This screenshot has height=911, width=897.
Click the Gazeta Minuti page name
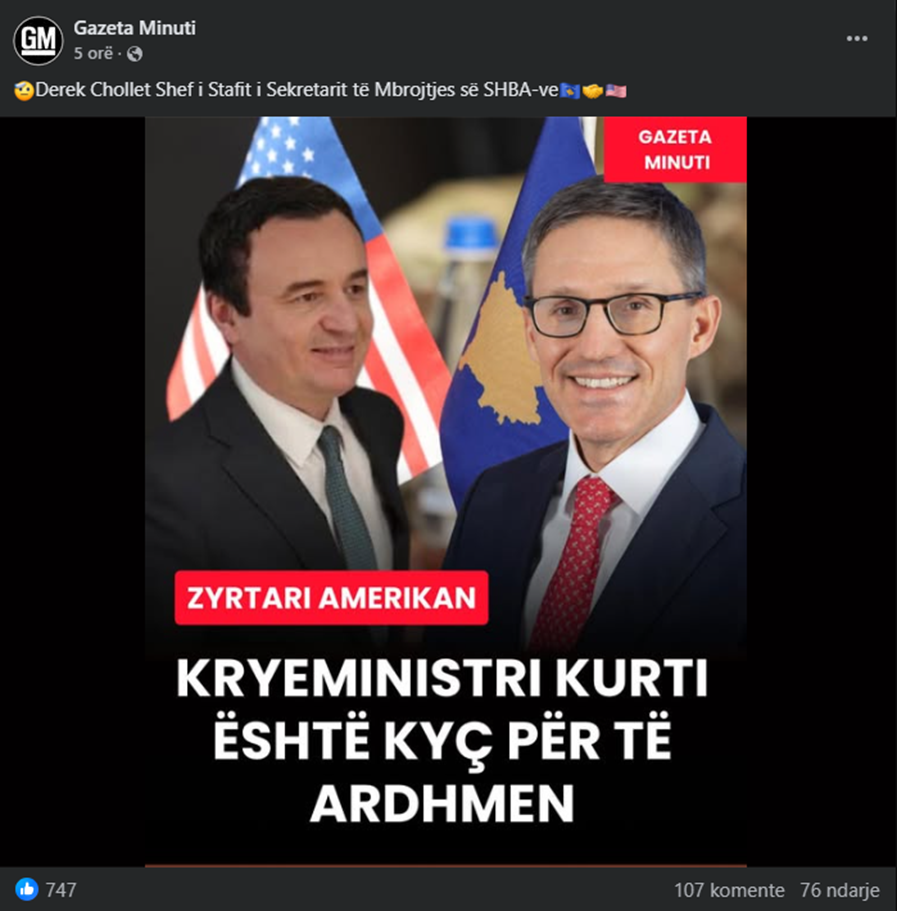click(134, 27)
